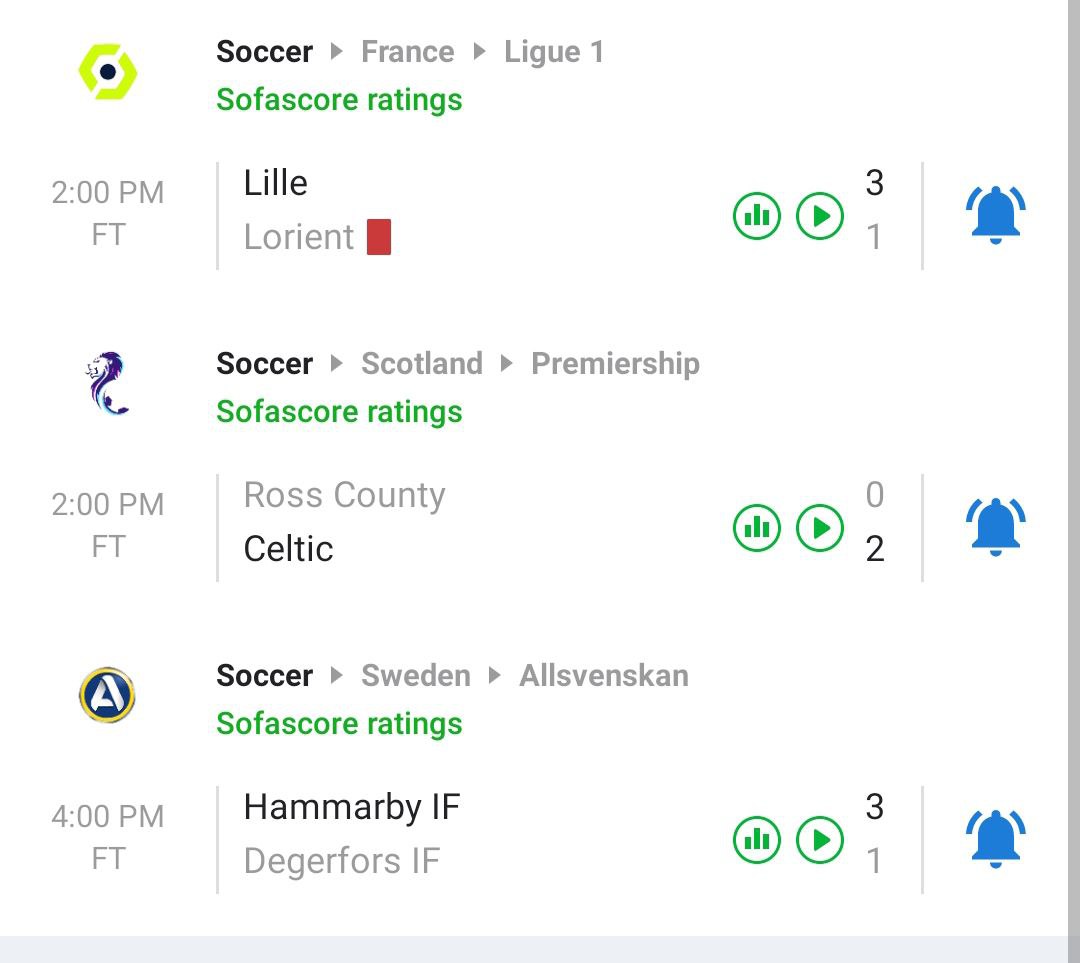Toggle notification bell for Lille match
The width and height of the screenshot is (1080, 963).
click(995, 216)
